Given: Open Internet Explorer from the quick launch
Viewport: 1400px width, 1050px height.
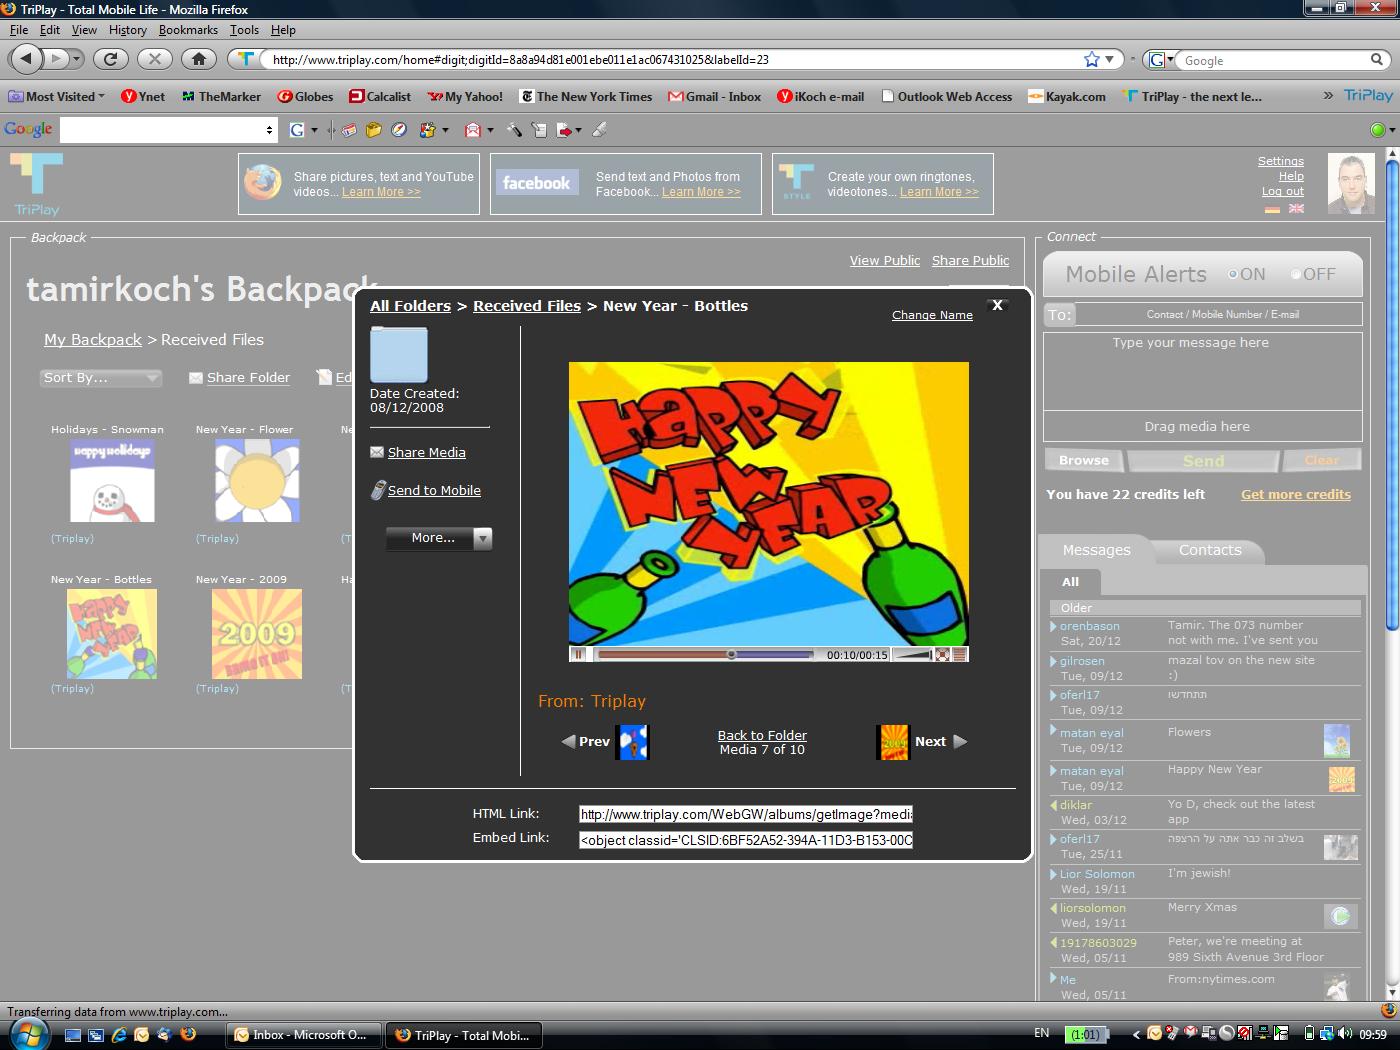Looking at the screenshot, I should click(x=118, y=1035).
